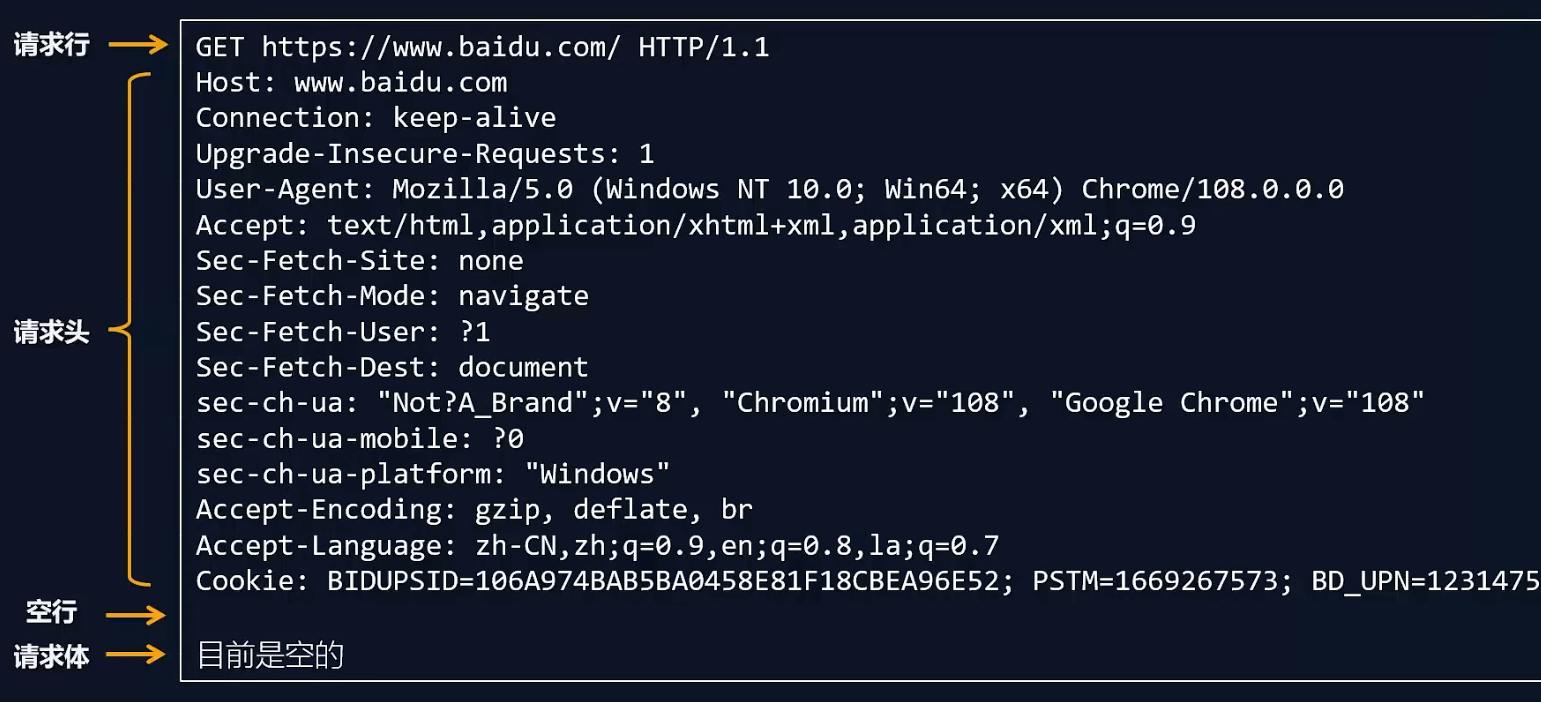1541x702 pixels.
Task: Click the Accept-Encoding: gzip, deflate, br line
Action: pos(473,510)
